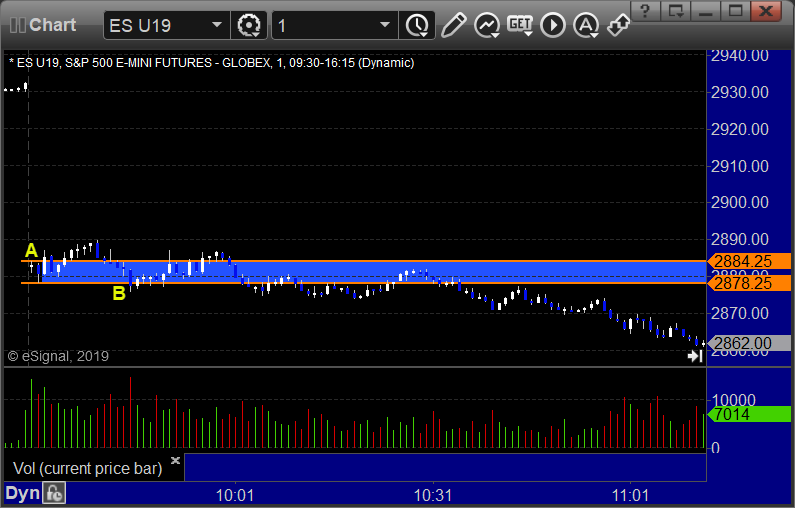This screenshot has width=795, height=508.
Task: Click the 2884.25 orange price label
Action: tap(748, 261)
